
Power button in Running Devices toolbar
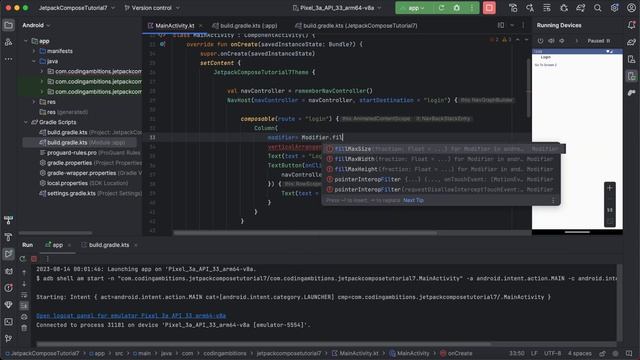click(540, 41)
